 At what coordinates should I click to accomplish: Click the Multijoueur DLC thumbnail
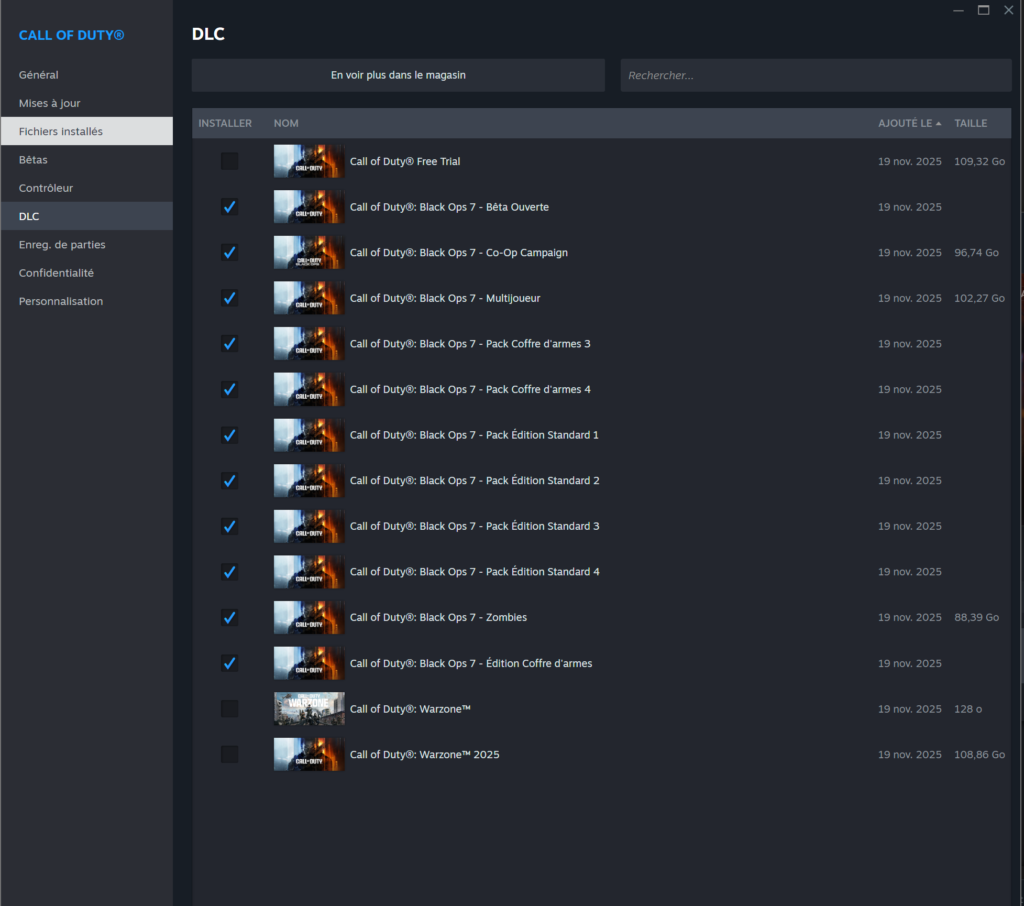pos(309,298)
